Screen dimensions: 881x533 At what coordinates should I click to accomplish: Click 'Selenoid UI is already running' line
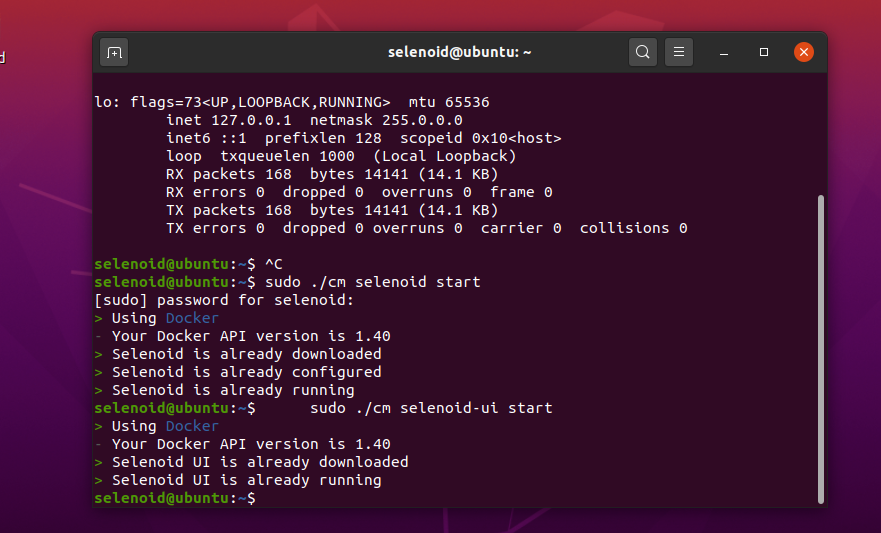tap(238, 480)
